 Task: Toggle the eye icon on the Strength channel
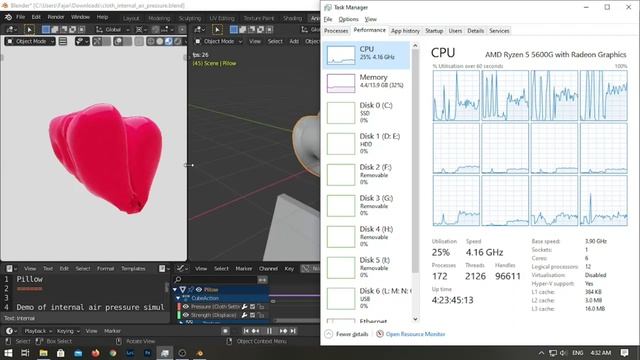click(186, 315)
